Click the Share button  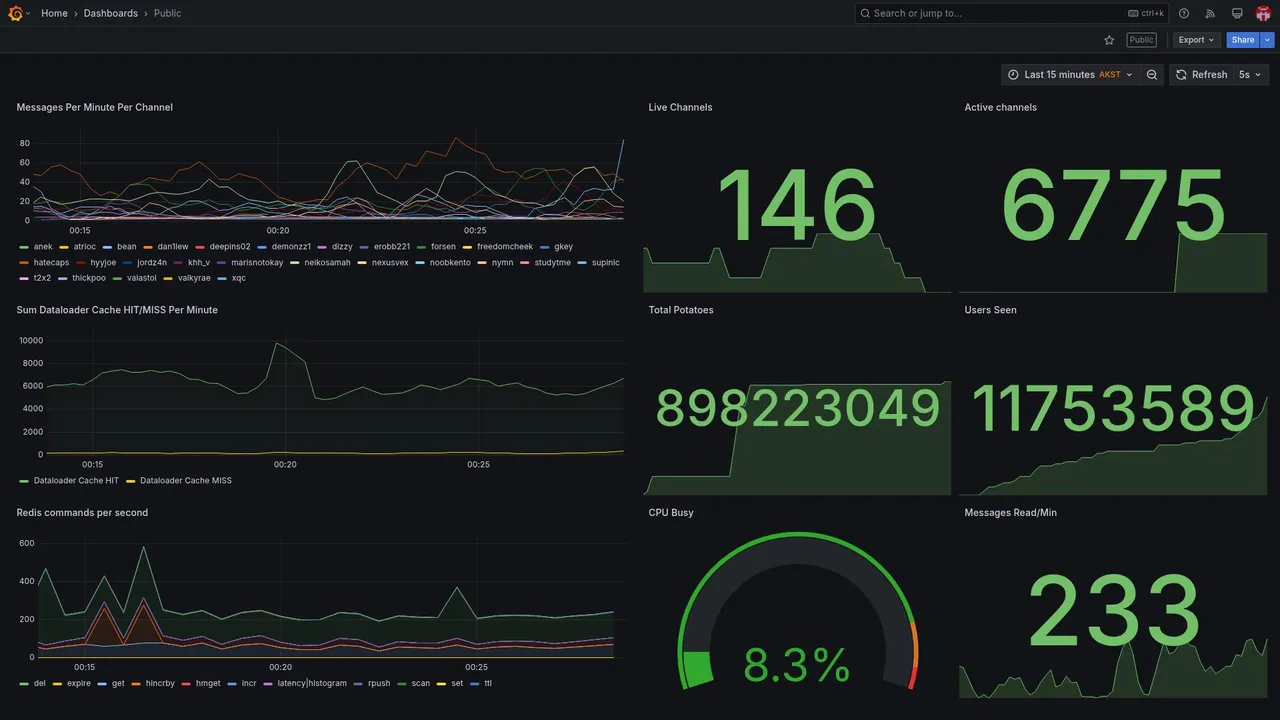(x=1243, y=40)
